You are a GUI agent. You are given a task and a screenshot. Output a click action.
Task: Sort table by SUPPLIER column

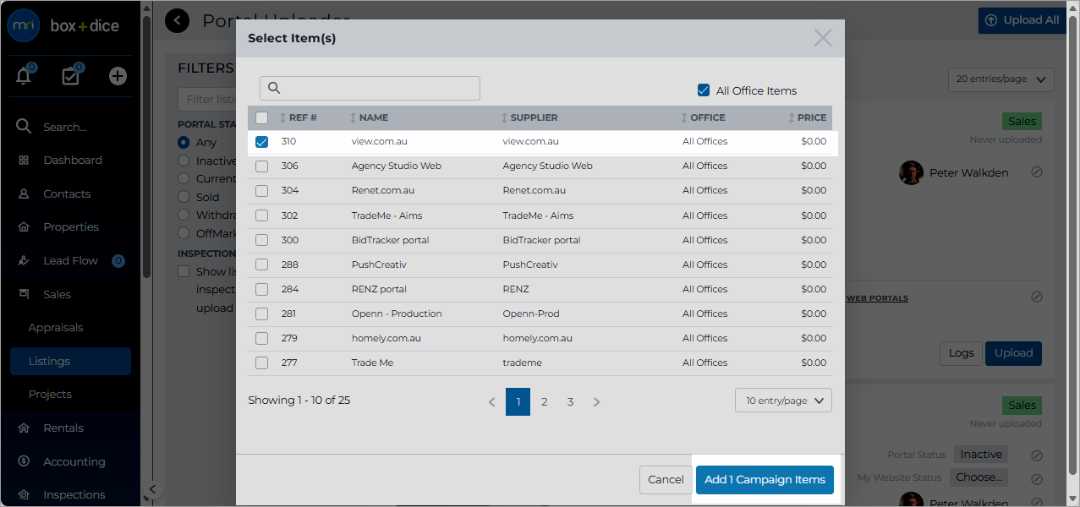(529, 118)
